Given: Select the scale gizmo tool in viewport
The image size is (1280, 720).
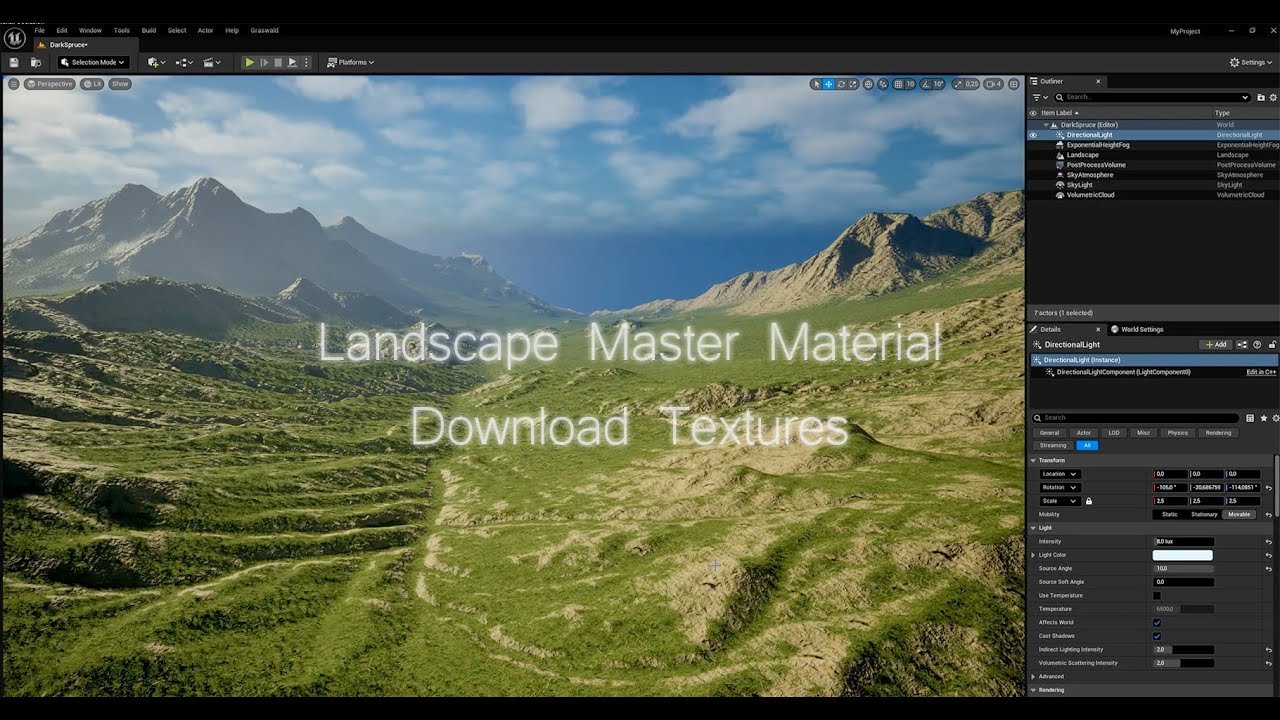Looking at the screenshot, I should tap(853, 84).
